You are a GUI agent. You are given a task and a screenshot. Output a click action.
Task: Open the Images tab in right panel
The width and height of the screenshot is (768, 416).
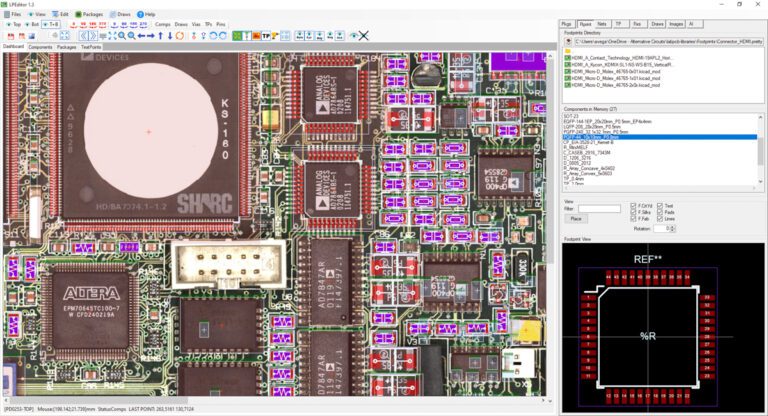tap(676, 24)
